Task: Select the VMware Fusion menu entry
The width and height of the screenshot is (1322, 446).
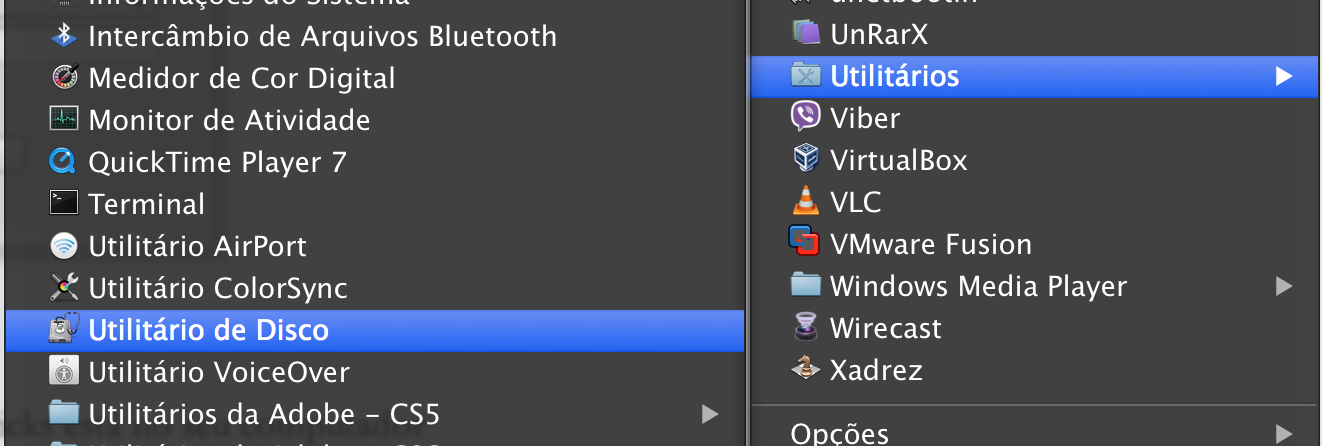Action: pyautogui.click(x=1034, y=244)
